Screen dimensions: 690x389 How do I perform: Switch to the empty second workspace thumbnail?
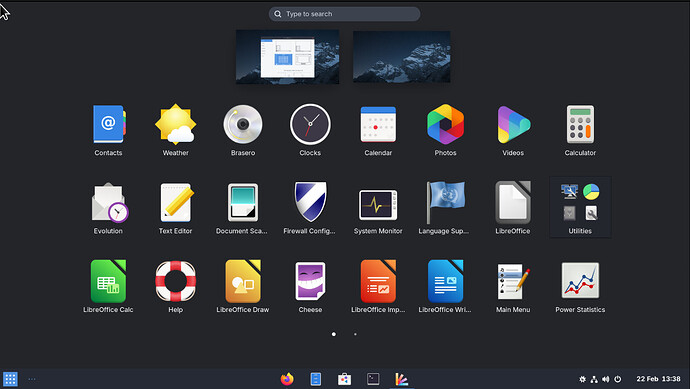coord(401,56)
